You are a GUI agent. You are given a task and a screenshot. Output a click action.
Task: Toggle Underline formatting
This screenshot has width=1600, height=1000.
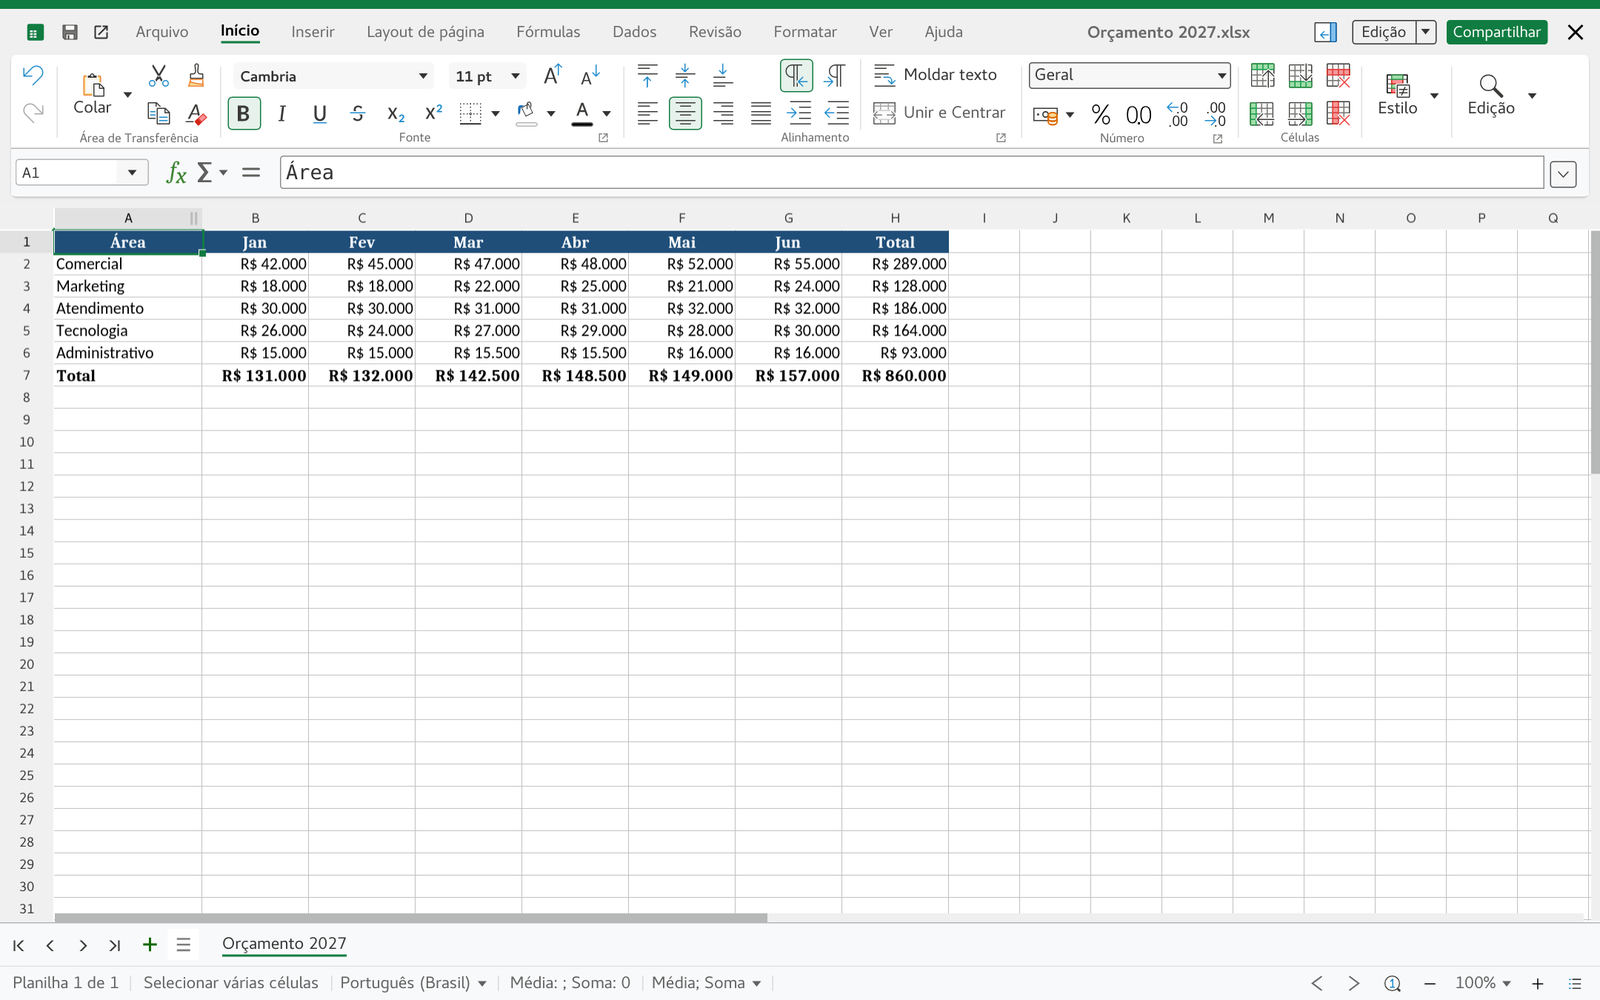320,114
